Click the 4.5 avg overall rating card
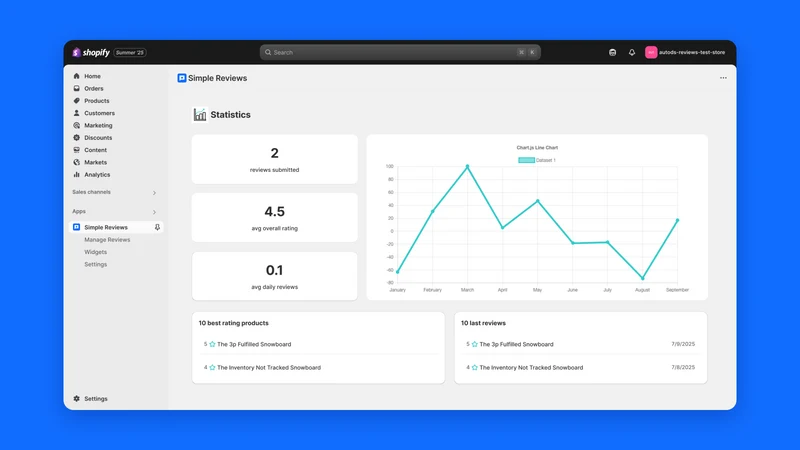This screenshot has width=800, height=450. point(274,217)
